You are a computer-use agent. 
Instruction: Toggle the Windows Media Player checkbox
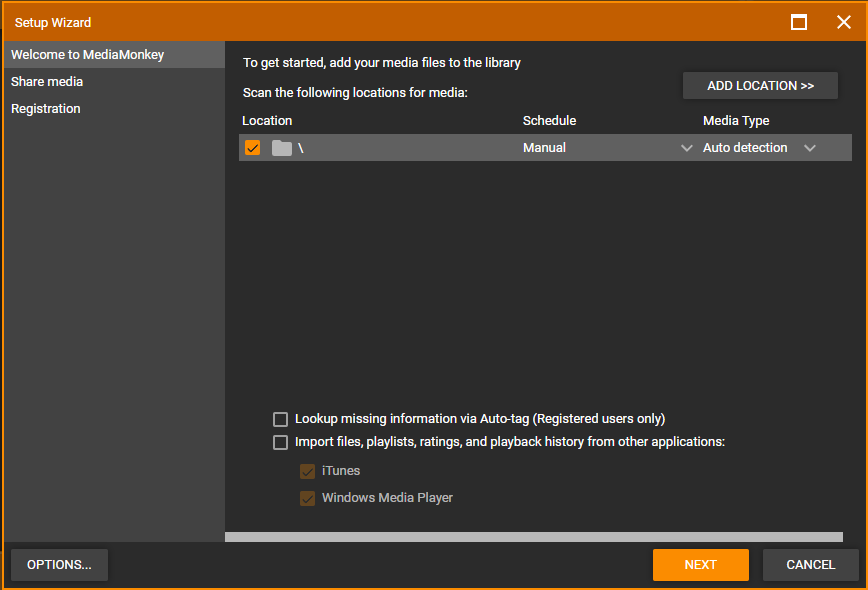point(308,498)
